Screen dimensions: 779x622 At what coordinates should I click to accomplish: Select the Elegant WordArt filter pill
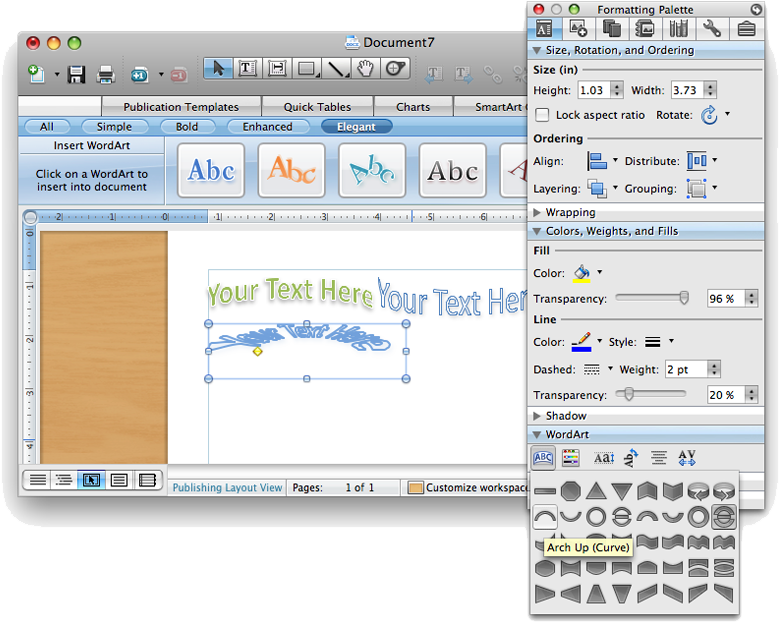pyautogui.click(x=356, y=127)
